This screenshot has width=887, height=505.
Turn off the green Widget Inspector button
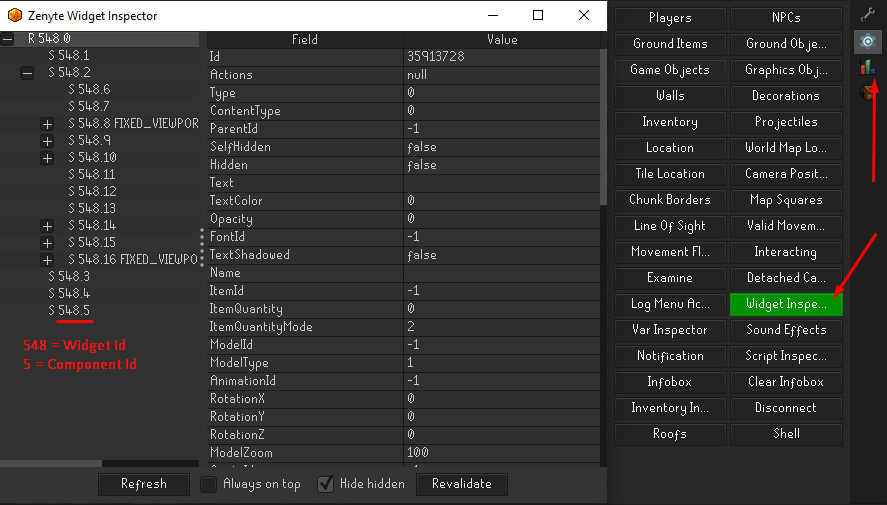tap(786, 304)
